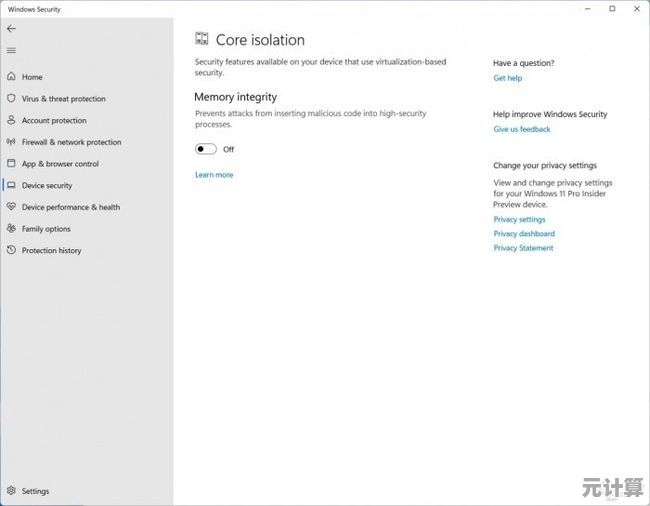Screen dimensions: 650x506
Task: Click the Account protection person icon
Action: pos(11,121)
